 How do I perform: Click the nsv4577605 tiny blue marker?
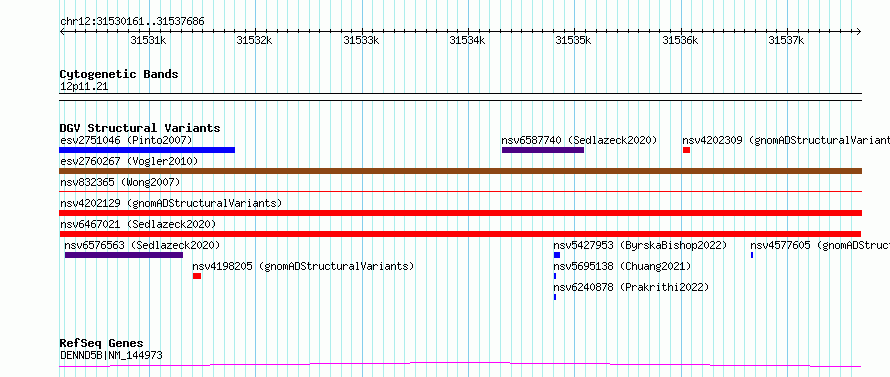point(752,255)
